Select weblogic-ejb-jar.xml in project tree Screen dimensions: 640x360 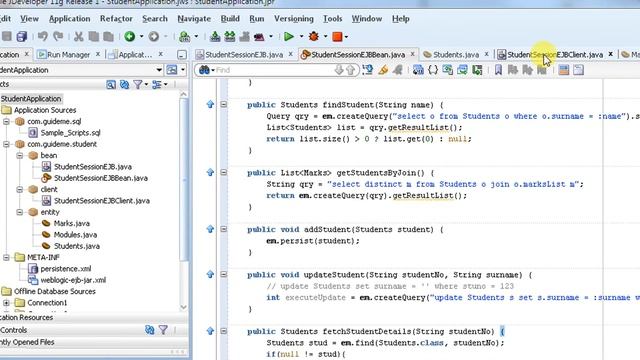73,280
